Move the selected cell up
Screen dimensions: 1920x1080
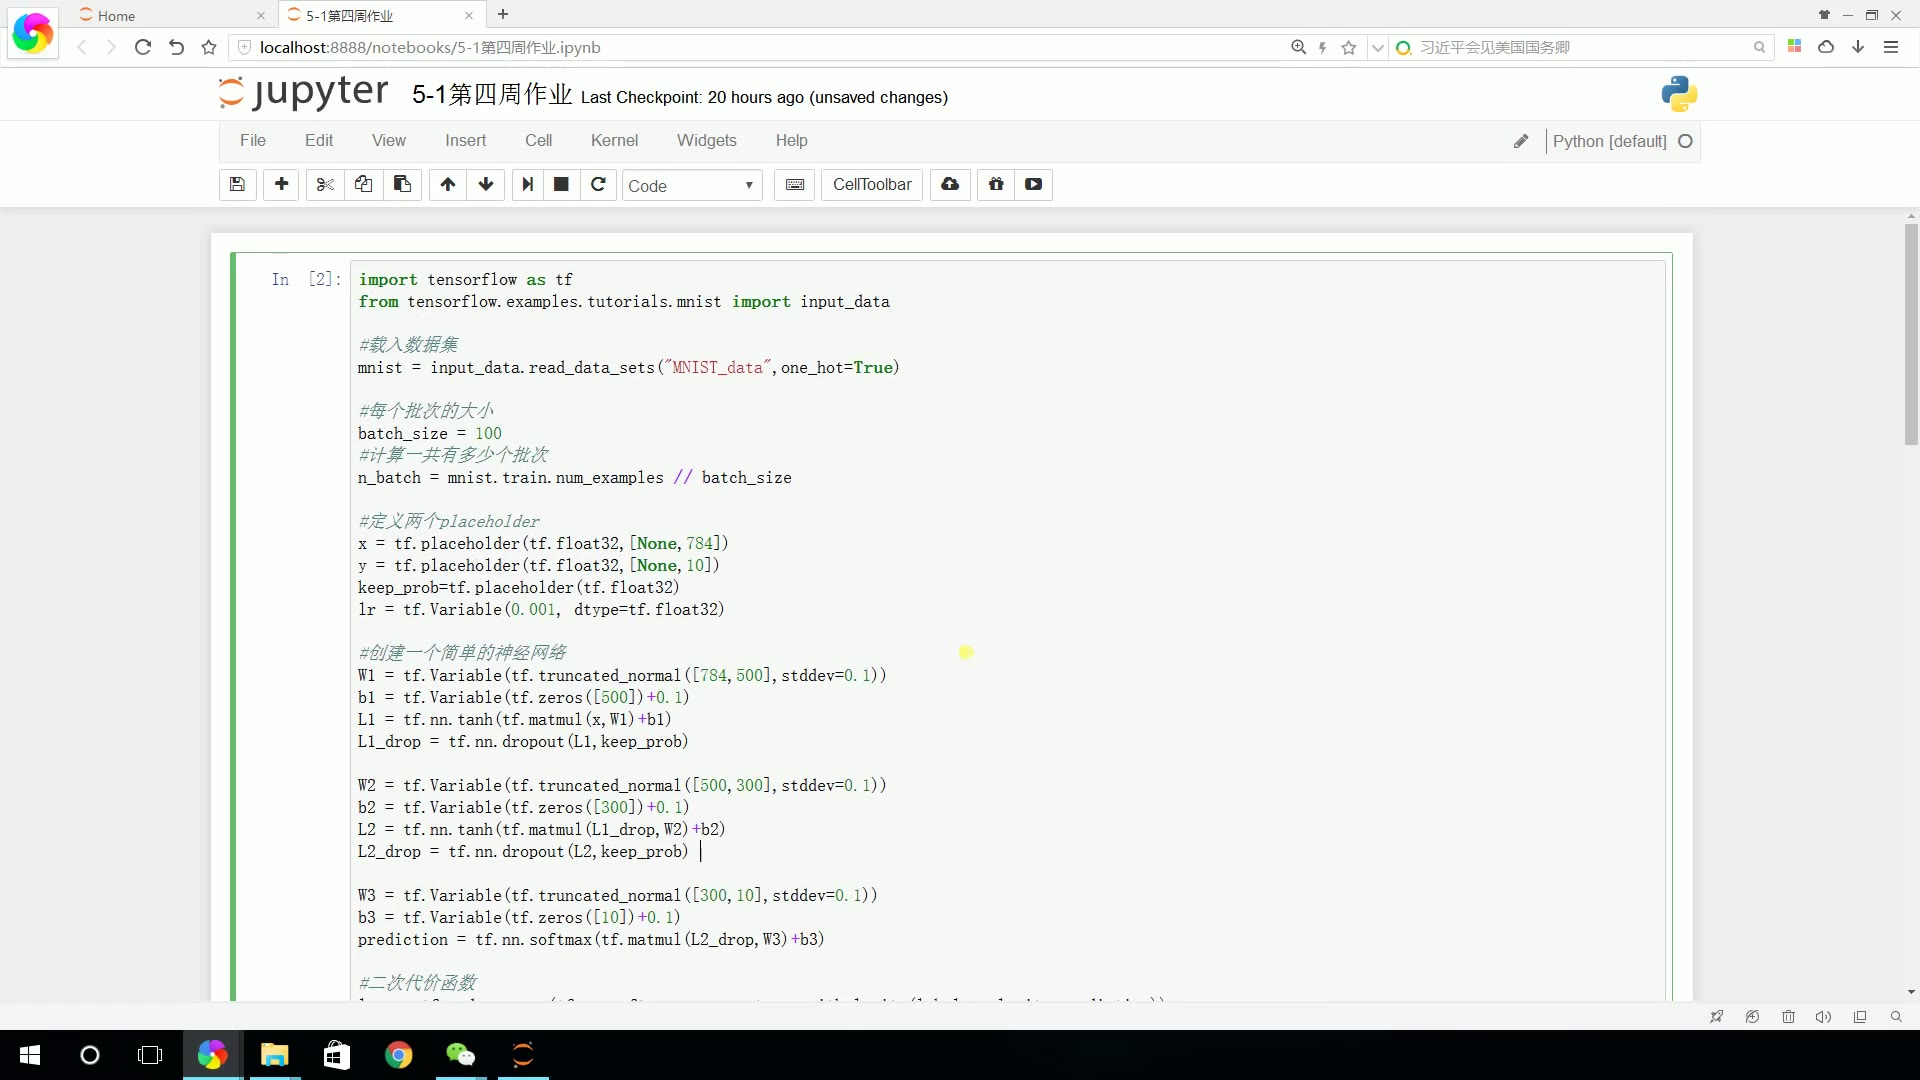pyautogui.click(x=447, y=185)
